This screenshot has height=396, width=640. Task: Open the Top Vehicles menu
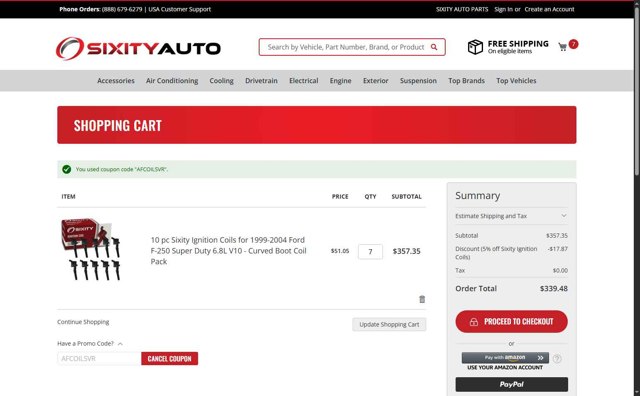point(516,81)
